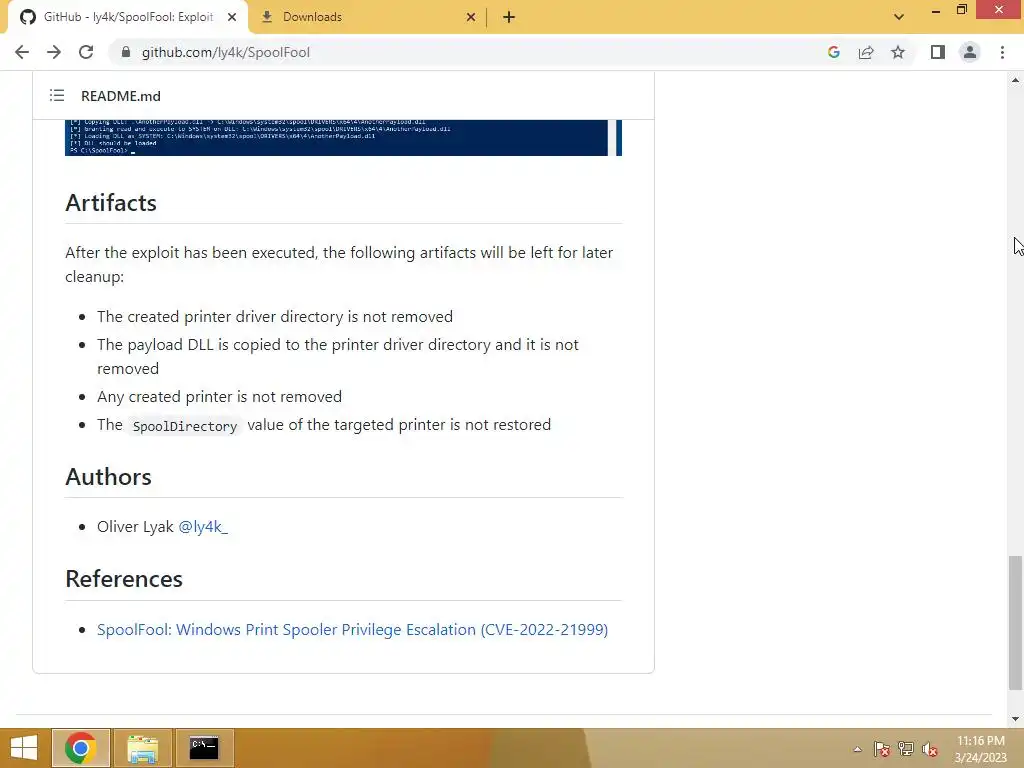Open the muted volume tray icon
Screen dimensions: 1024x768
pos(930,749)
